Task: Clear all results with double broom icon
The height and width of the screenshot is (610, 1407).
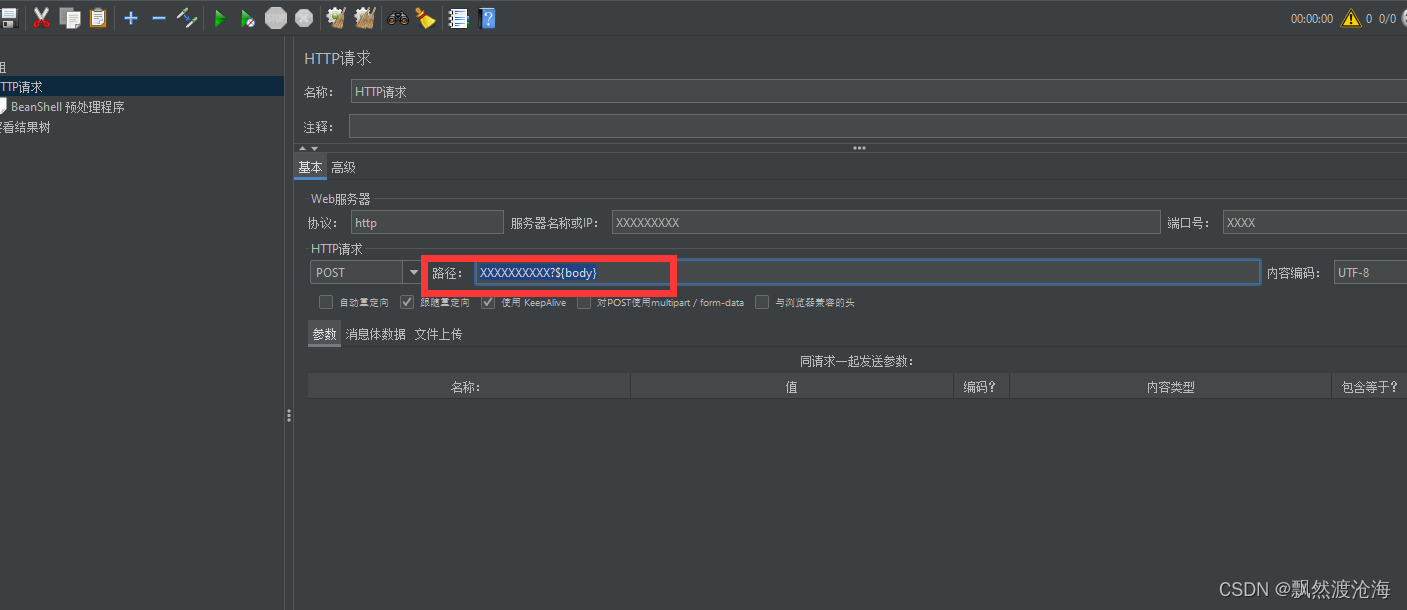Action: point(365,18)
